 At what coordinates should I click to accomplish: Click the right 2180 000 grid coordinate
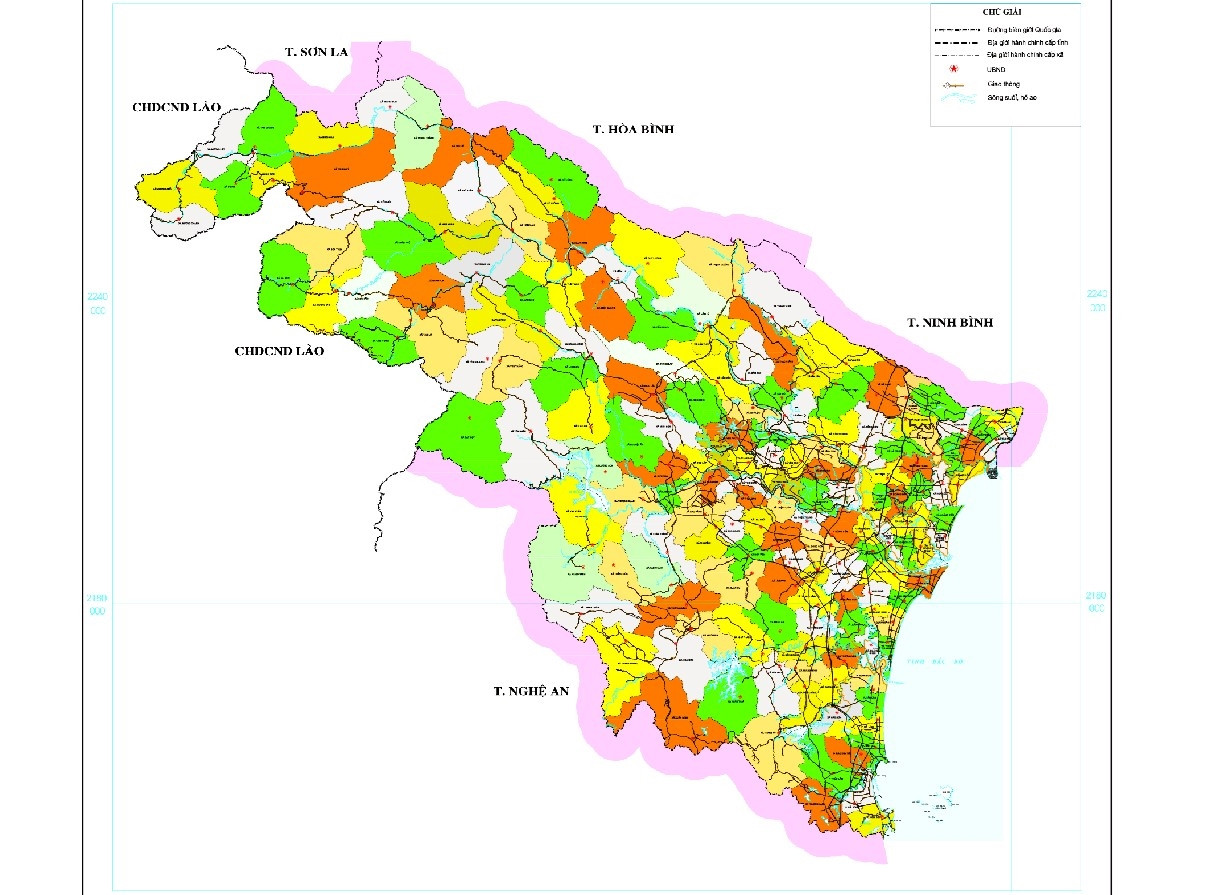coord(1096,602)
